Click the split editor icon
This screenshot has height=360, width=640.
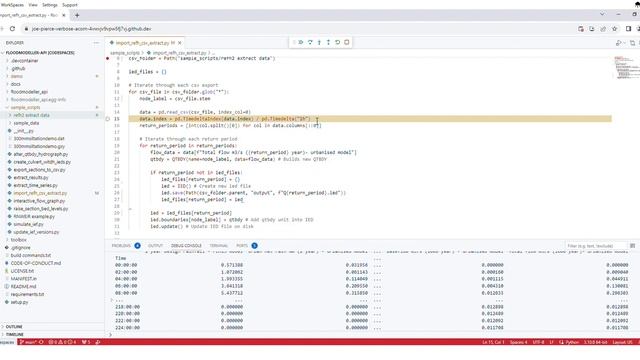(633, 43)
